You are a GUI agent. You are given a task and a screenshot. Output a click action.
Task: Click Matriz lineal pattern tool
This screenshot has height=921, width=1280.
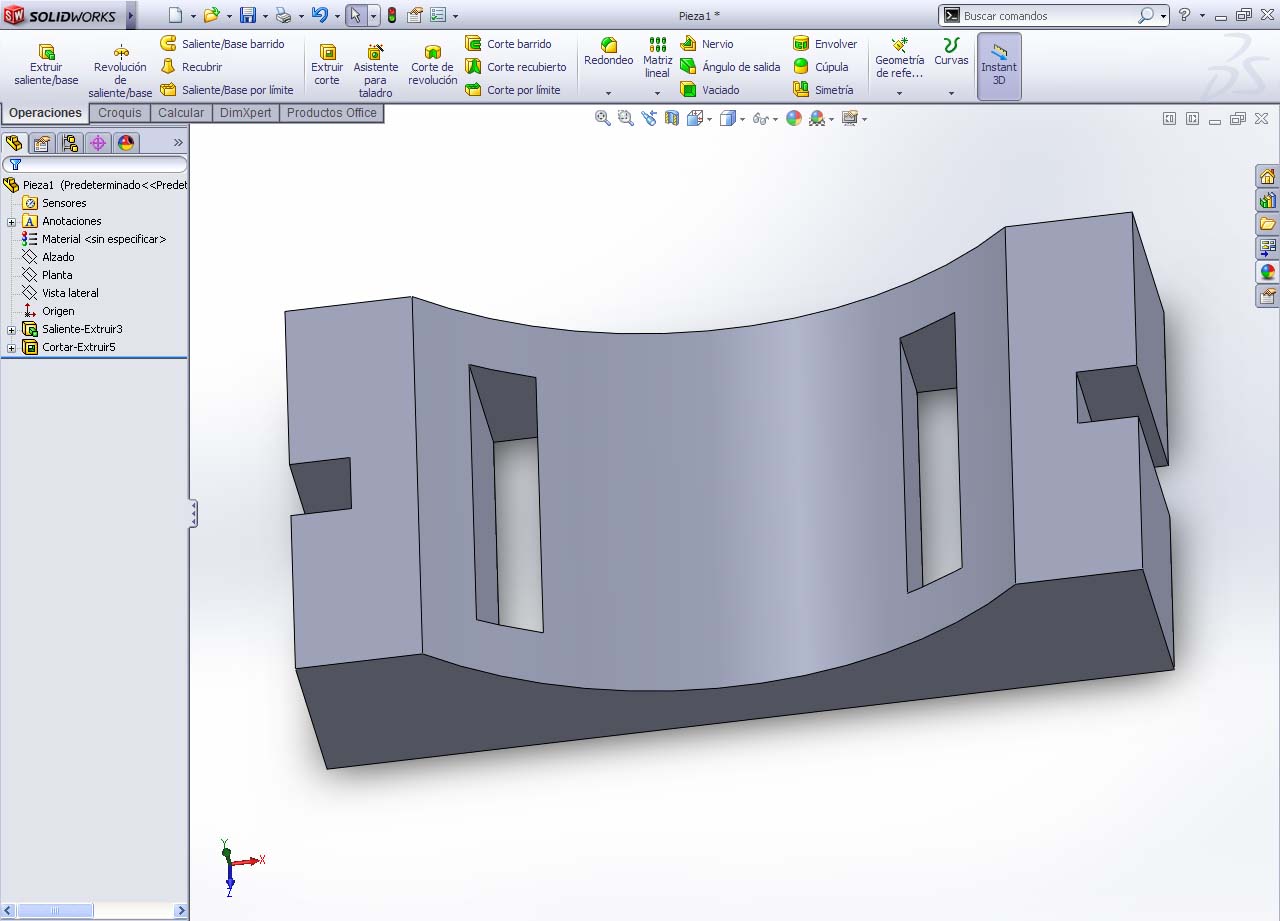point(657,59)
